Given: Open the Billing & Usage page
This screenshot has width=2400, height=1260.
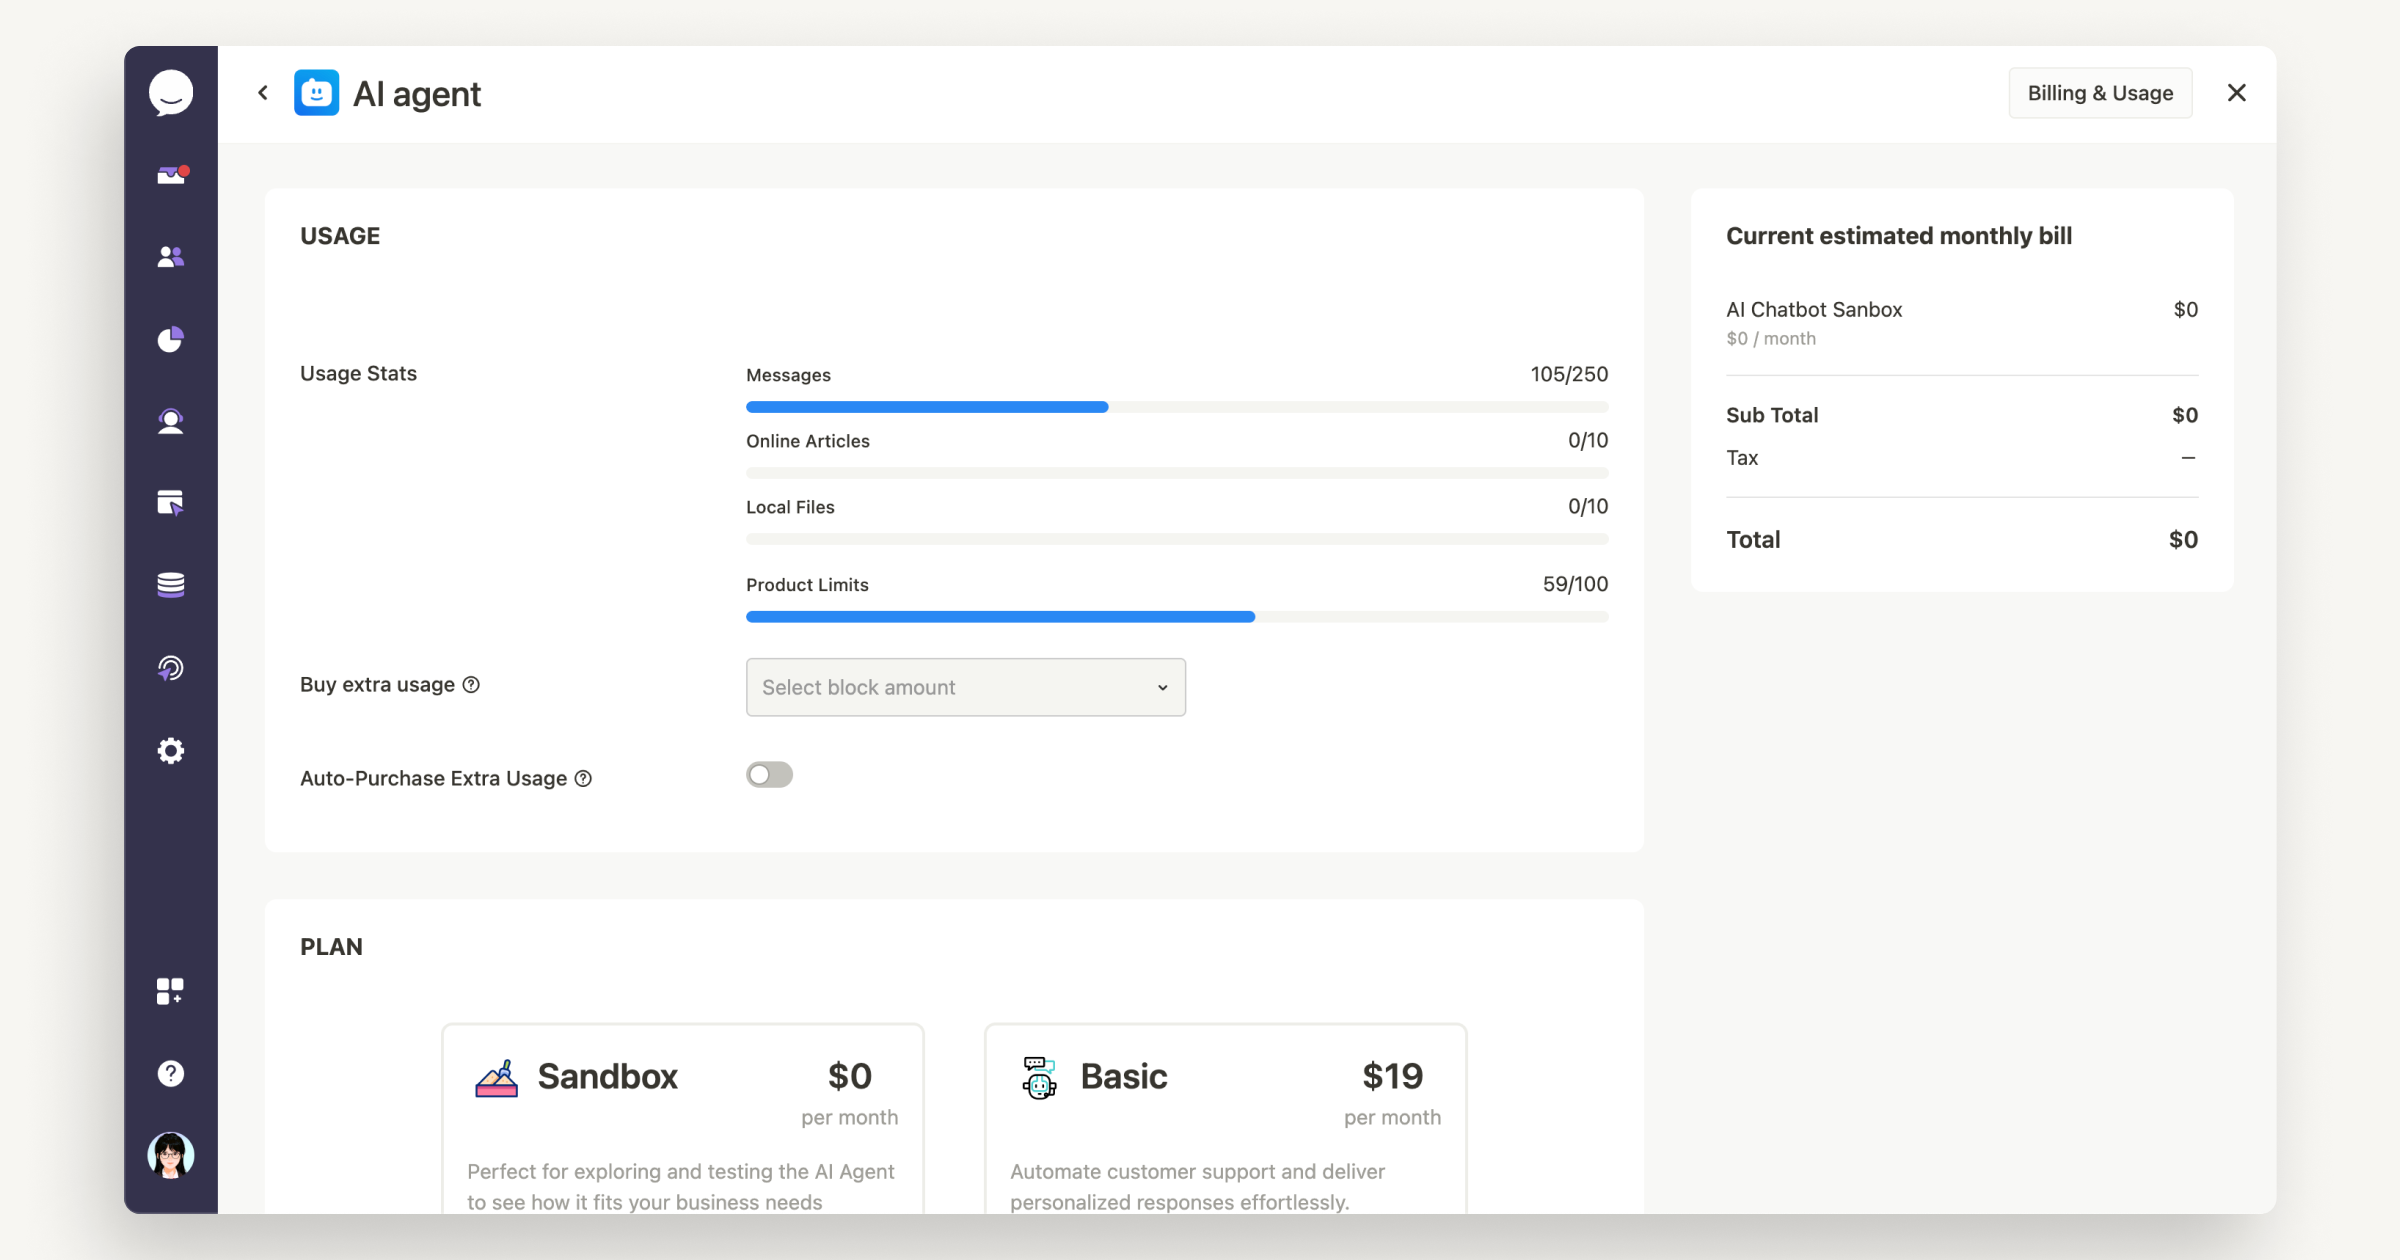Looking at the screenshot, I should pos(2100,92).
